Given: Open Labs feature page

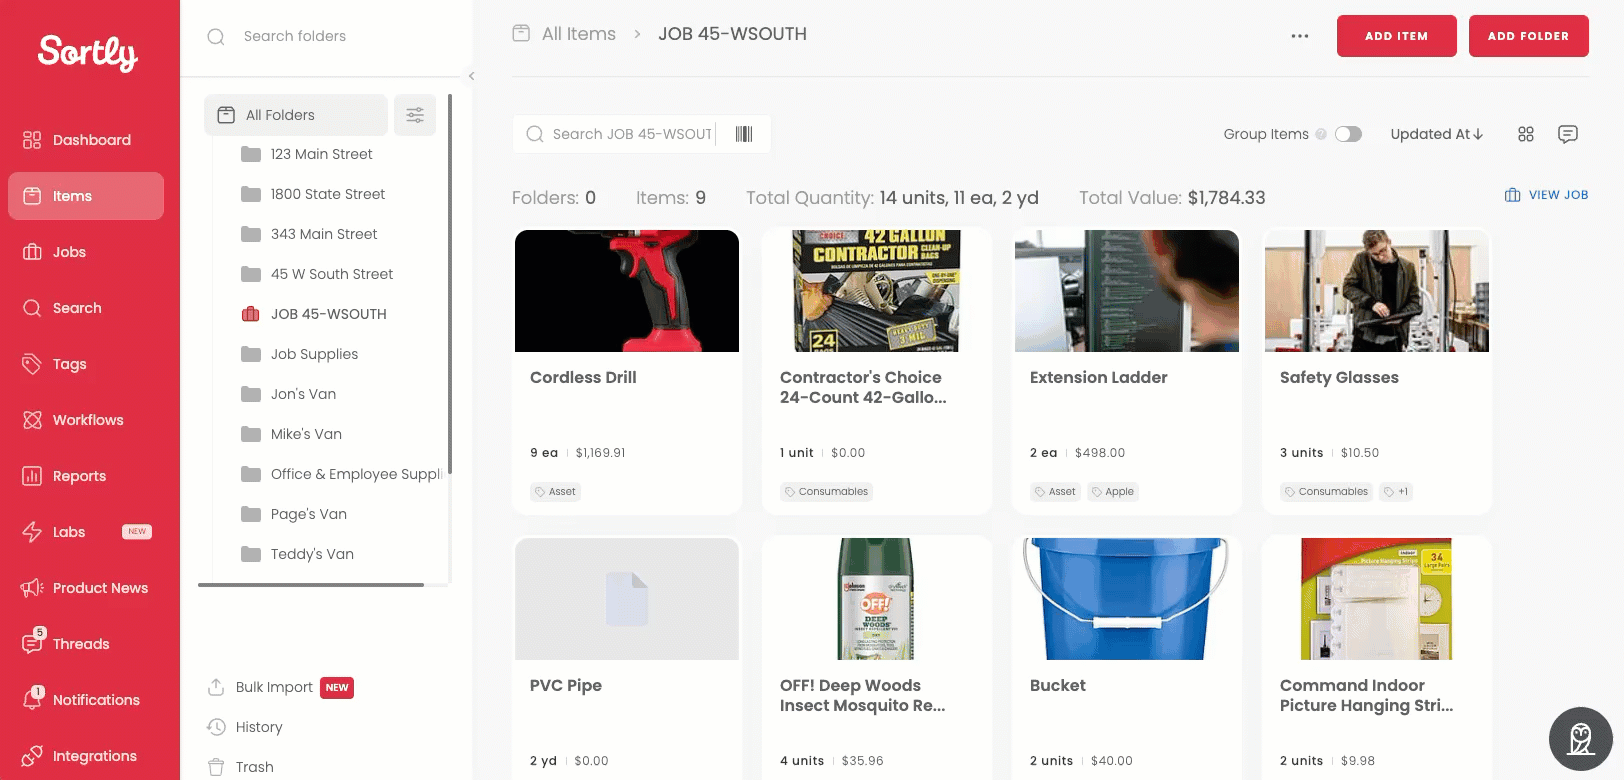Looking at the screenshot, I should (86, 532).
